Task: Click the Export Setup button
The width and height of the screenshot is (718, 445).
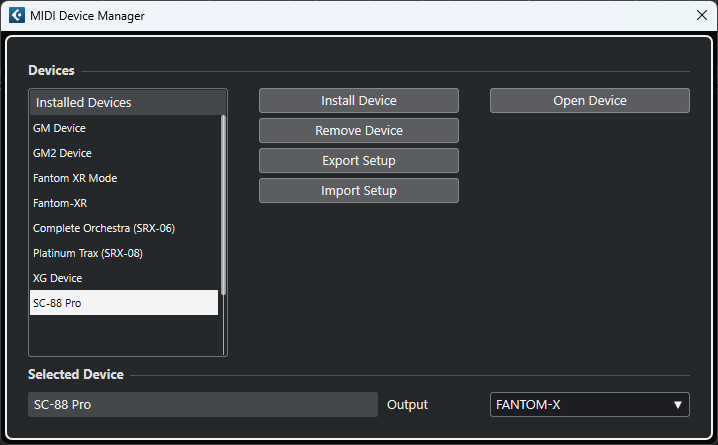Action: pyautogui.click(x=359, y=161)
